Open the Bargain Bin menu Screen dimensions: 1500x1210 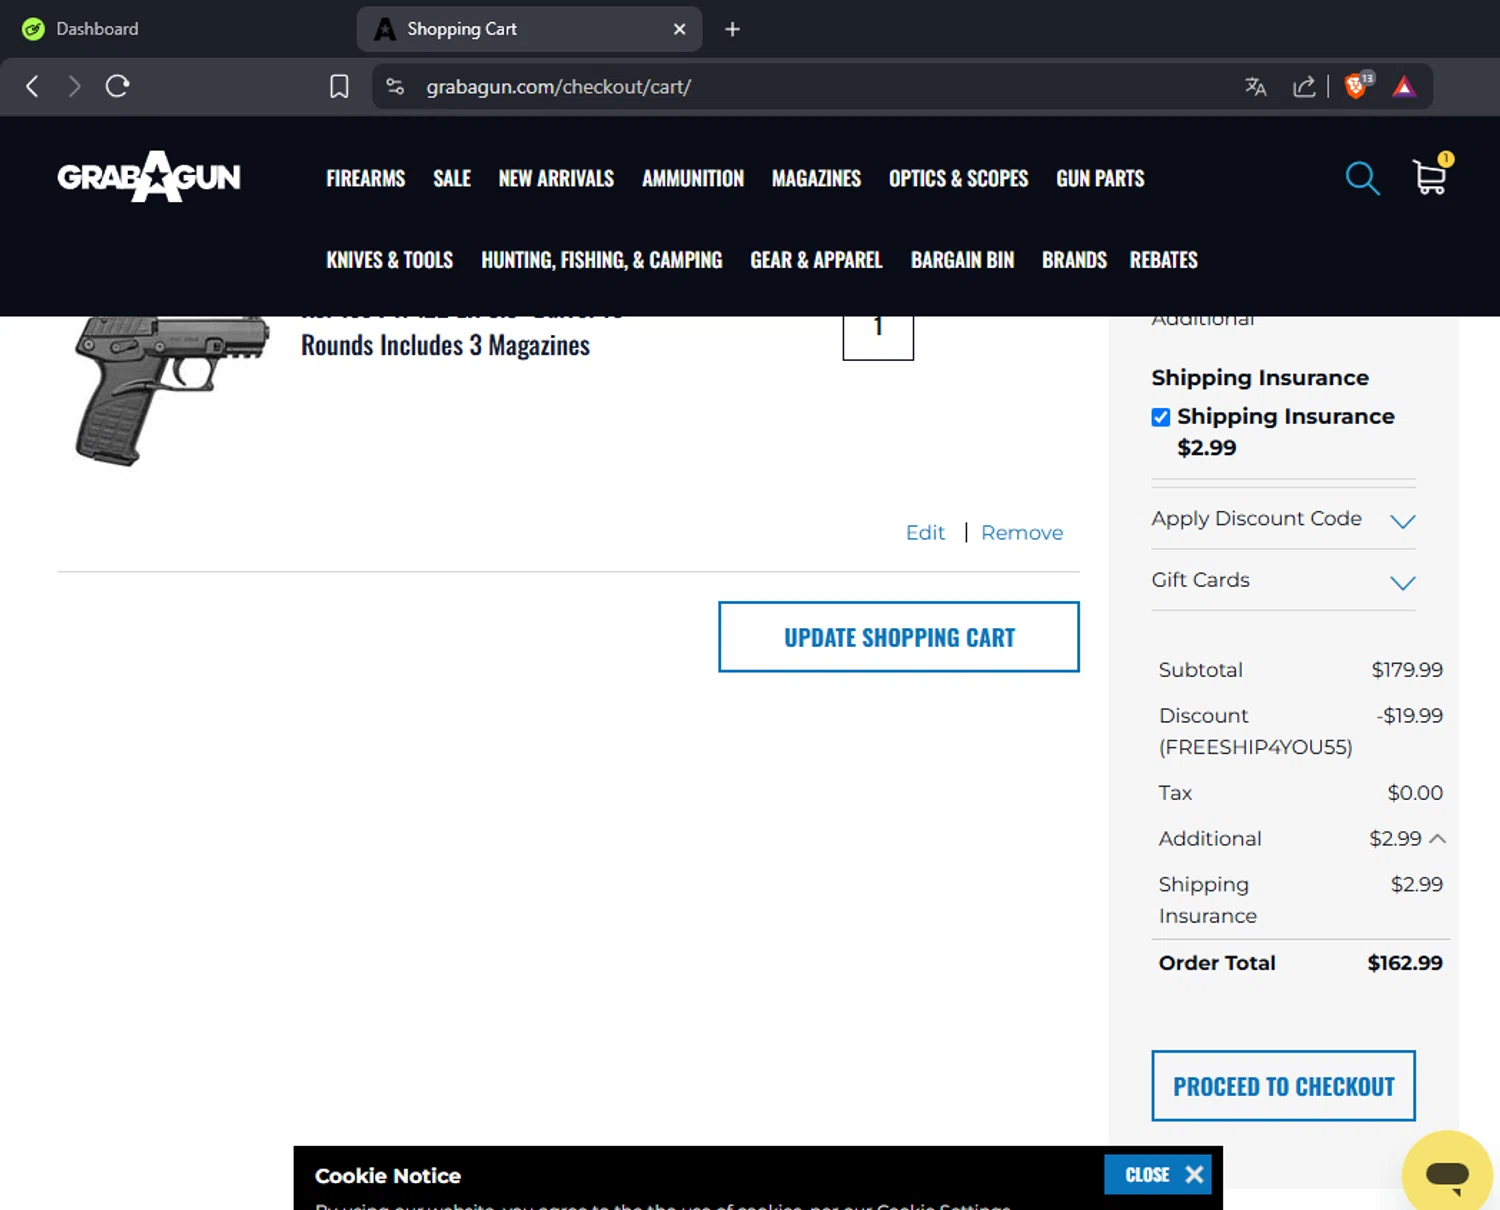[x=962, y=260]
